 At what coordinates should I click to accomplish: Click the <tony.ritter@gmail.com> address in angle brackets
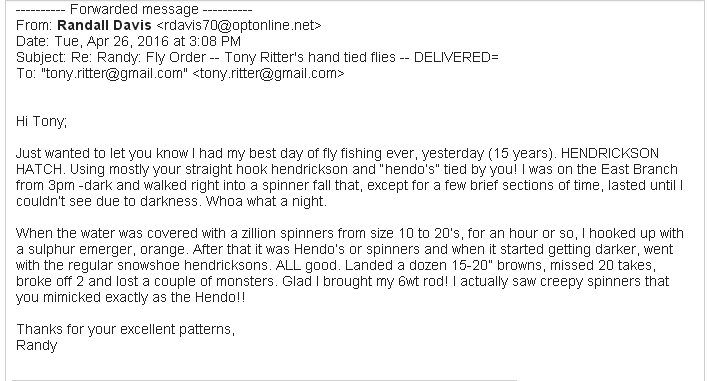(269, 73)
